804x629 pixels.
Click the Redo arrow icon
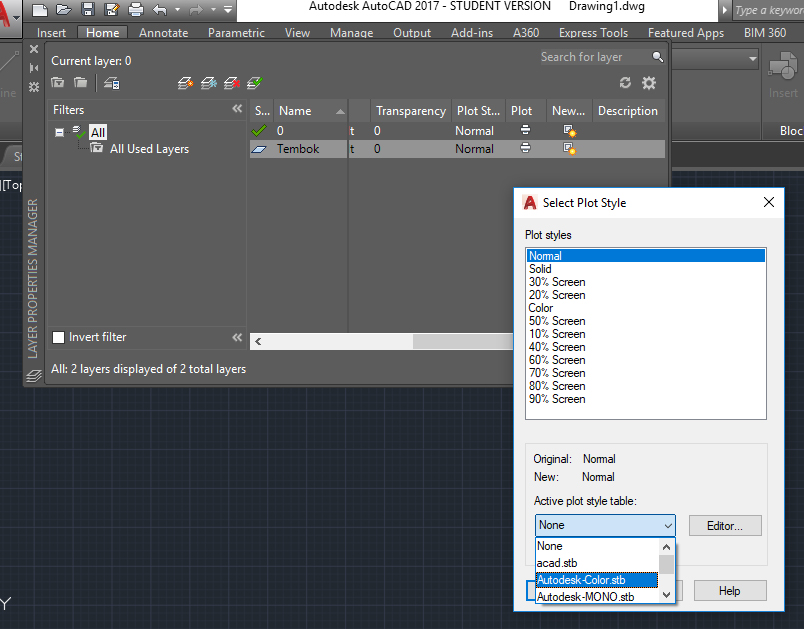tap(196, 9)
